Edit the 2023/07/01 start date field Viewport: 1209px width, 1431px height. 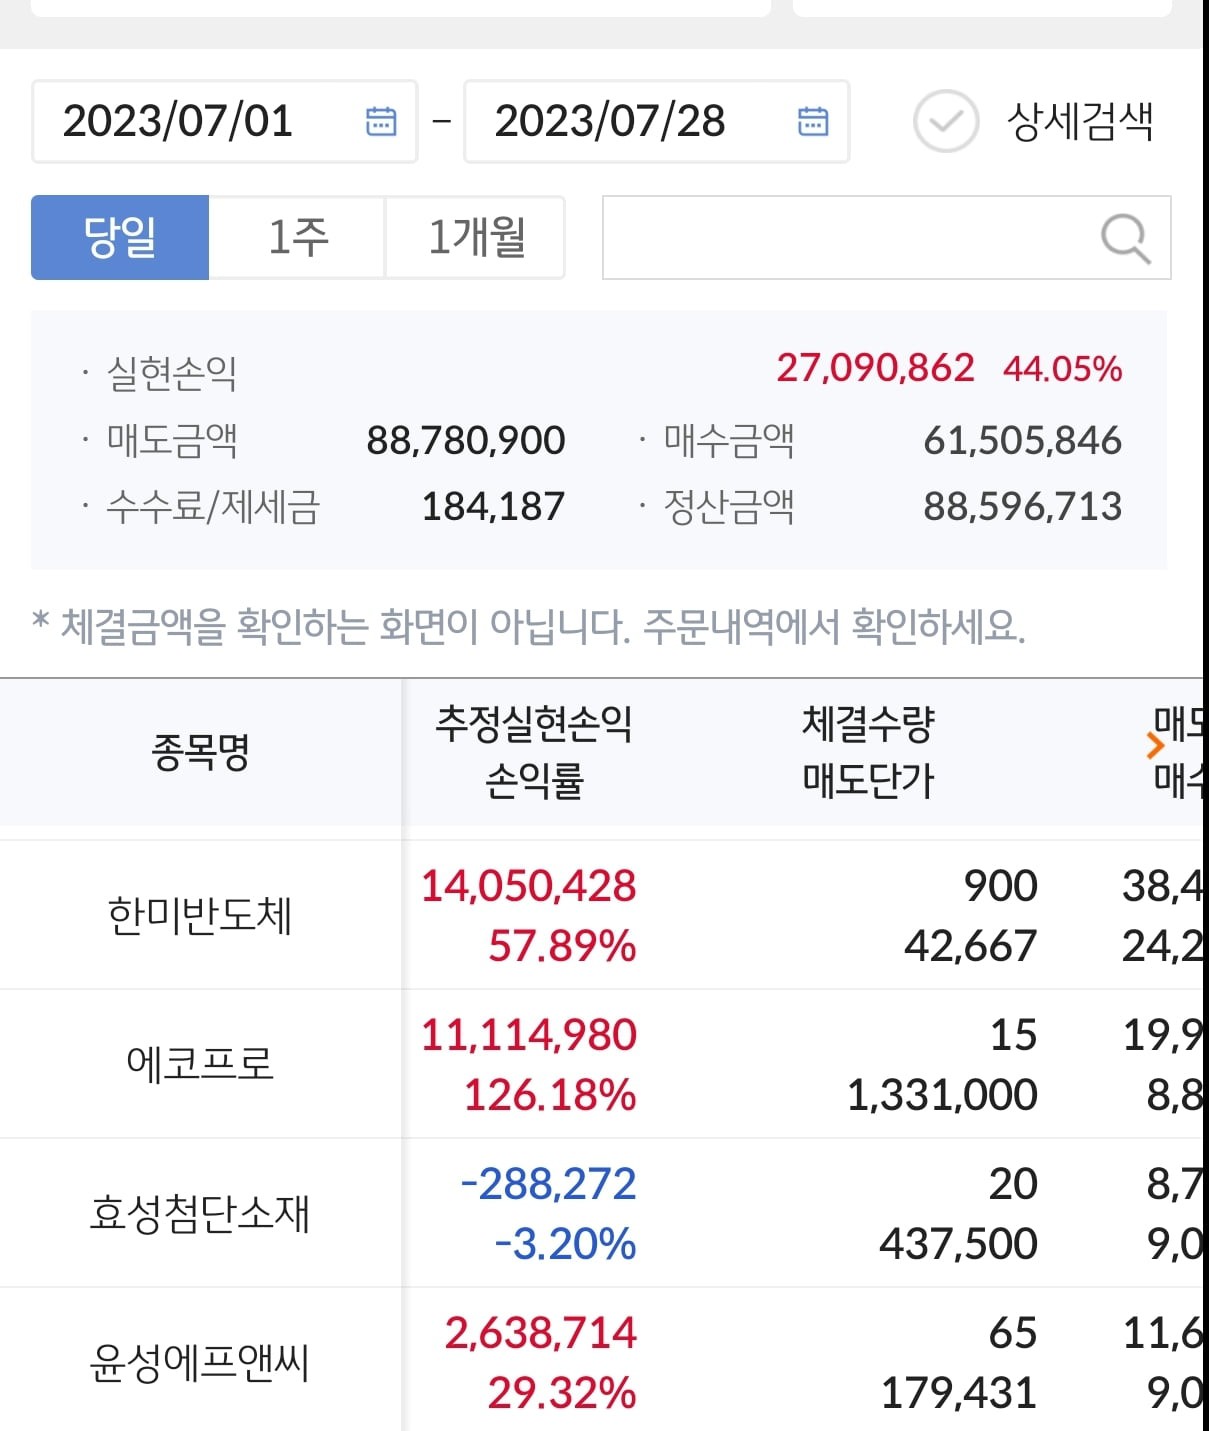tap(224, 121)
